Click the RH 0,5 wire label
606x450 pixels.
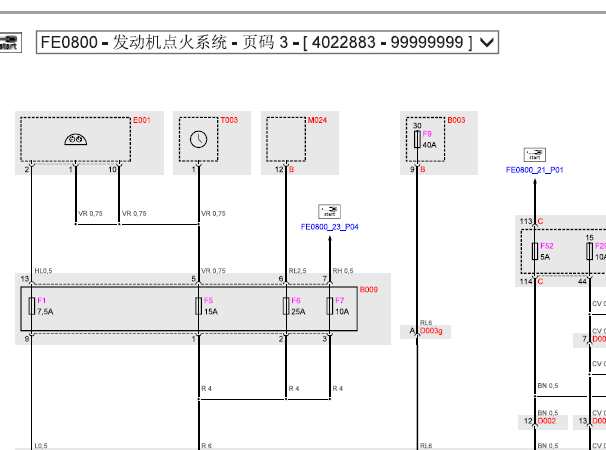(x=343, y=271)
